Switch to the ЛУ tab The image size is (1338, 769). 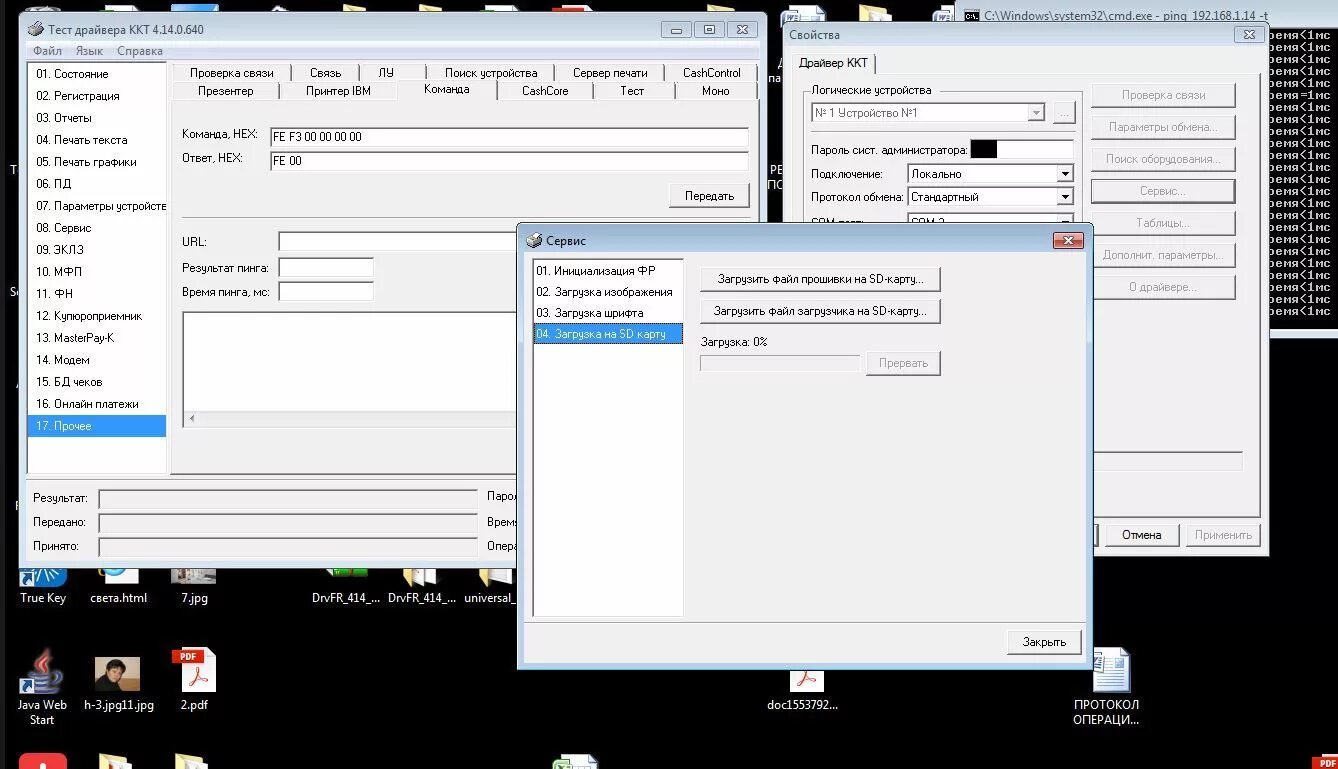pyautogui.click(x=386, y=73)
